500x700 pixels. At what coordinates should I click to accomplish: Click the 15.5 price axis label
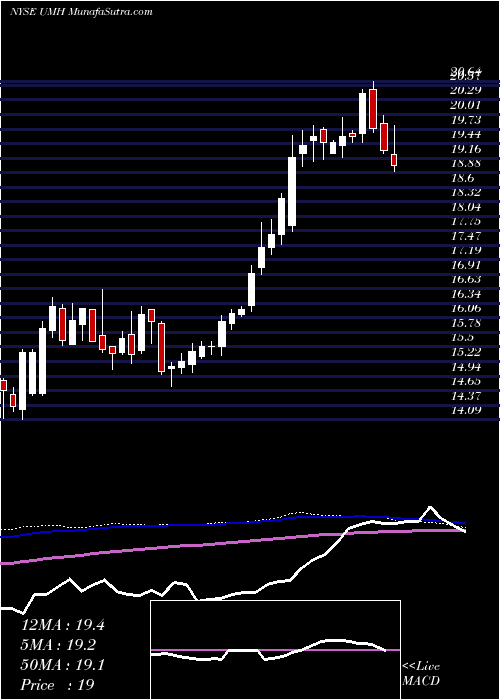(462, 337)
